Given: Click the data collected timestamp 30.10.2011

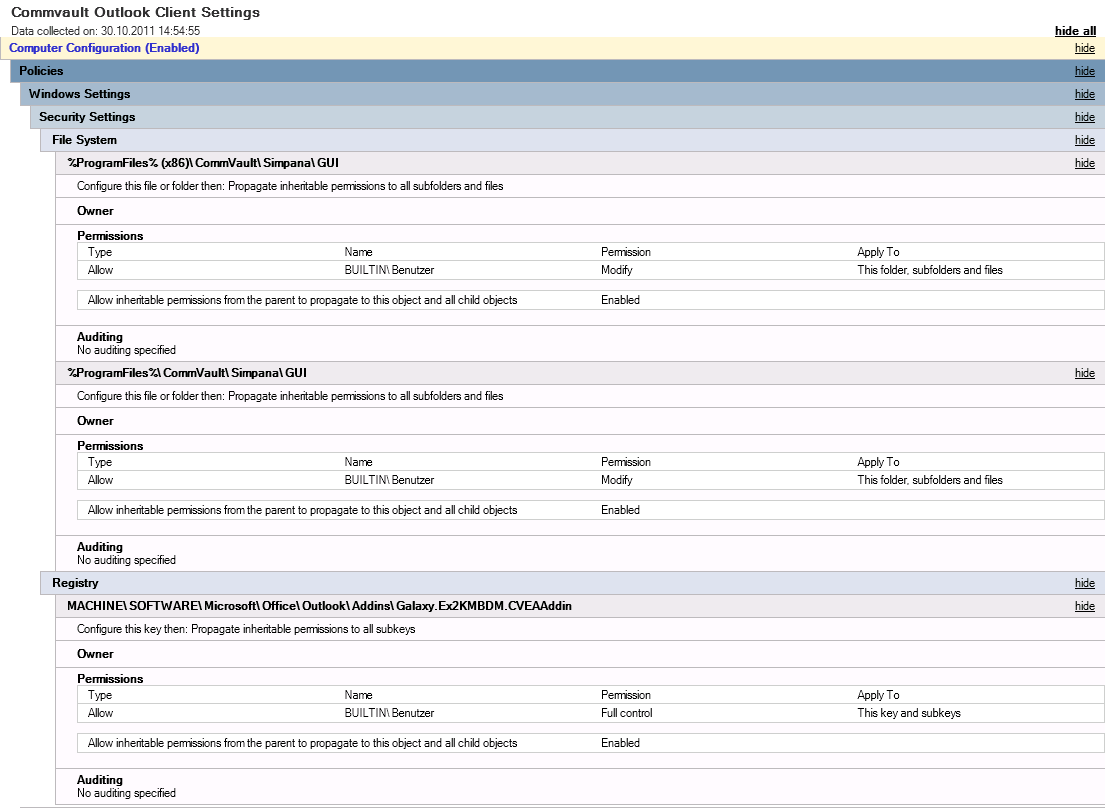Looking at the screenshot, I should 106,31.
